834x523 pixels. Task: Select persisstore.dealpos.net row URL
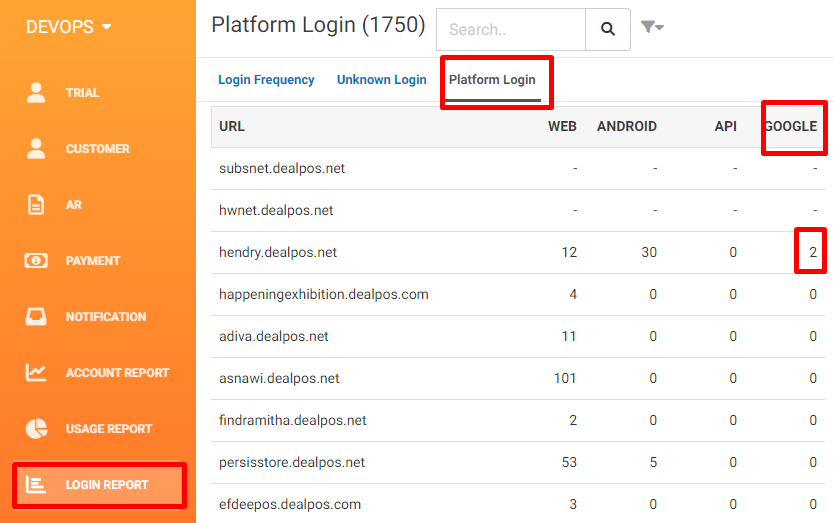pyautogui.click(x=292, y=463)
